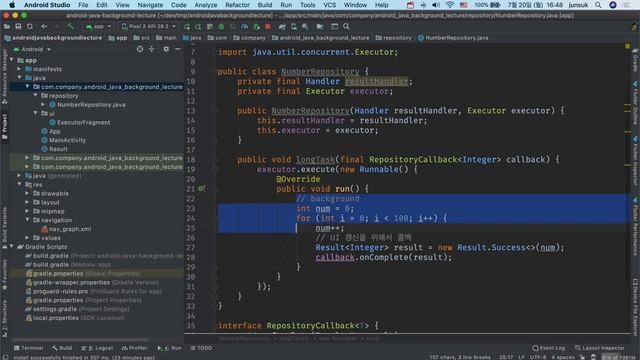Open the Refactor menu
Image resolution: width=640 pixels, height=360 pixels.
(x=237, y=5)
